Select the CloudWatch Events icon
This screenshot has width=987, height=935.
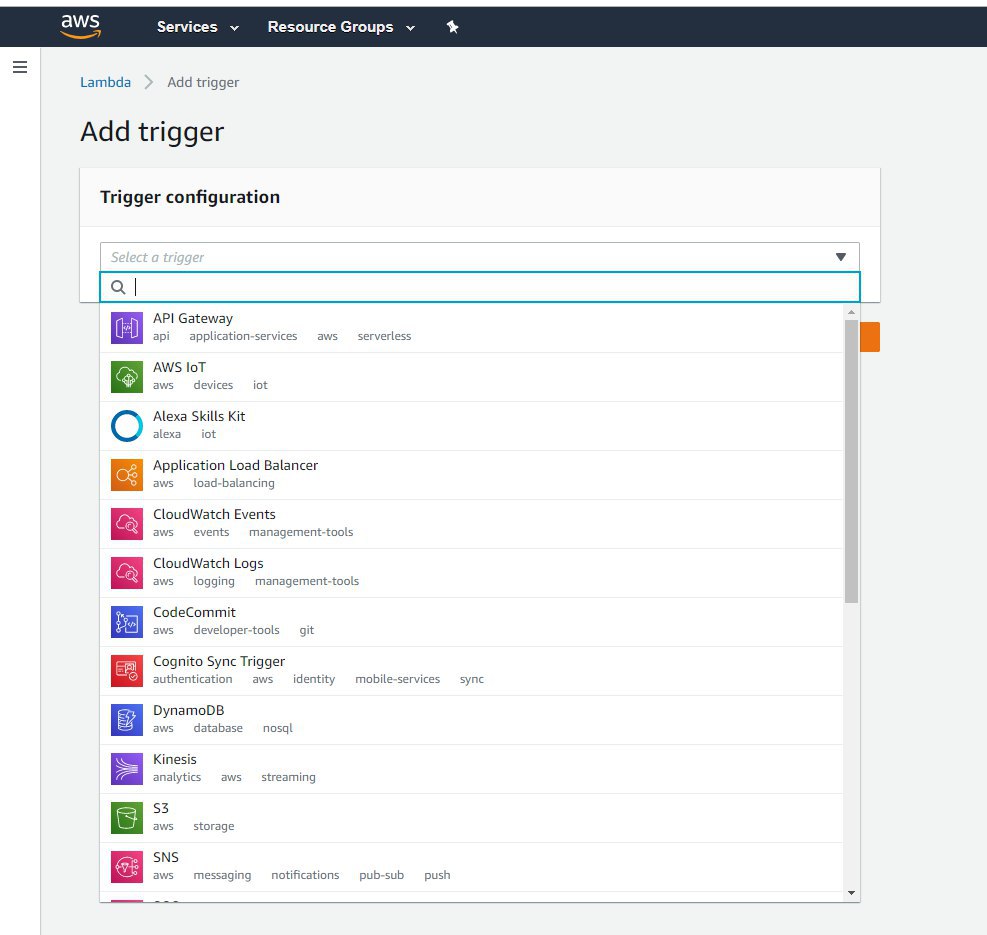click(127, 524)
